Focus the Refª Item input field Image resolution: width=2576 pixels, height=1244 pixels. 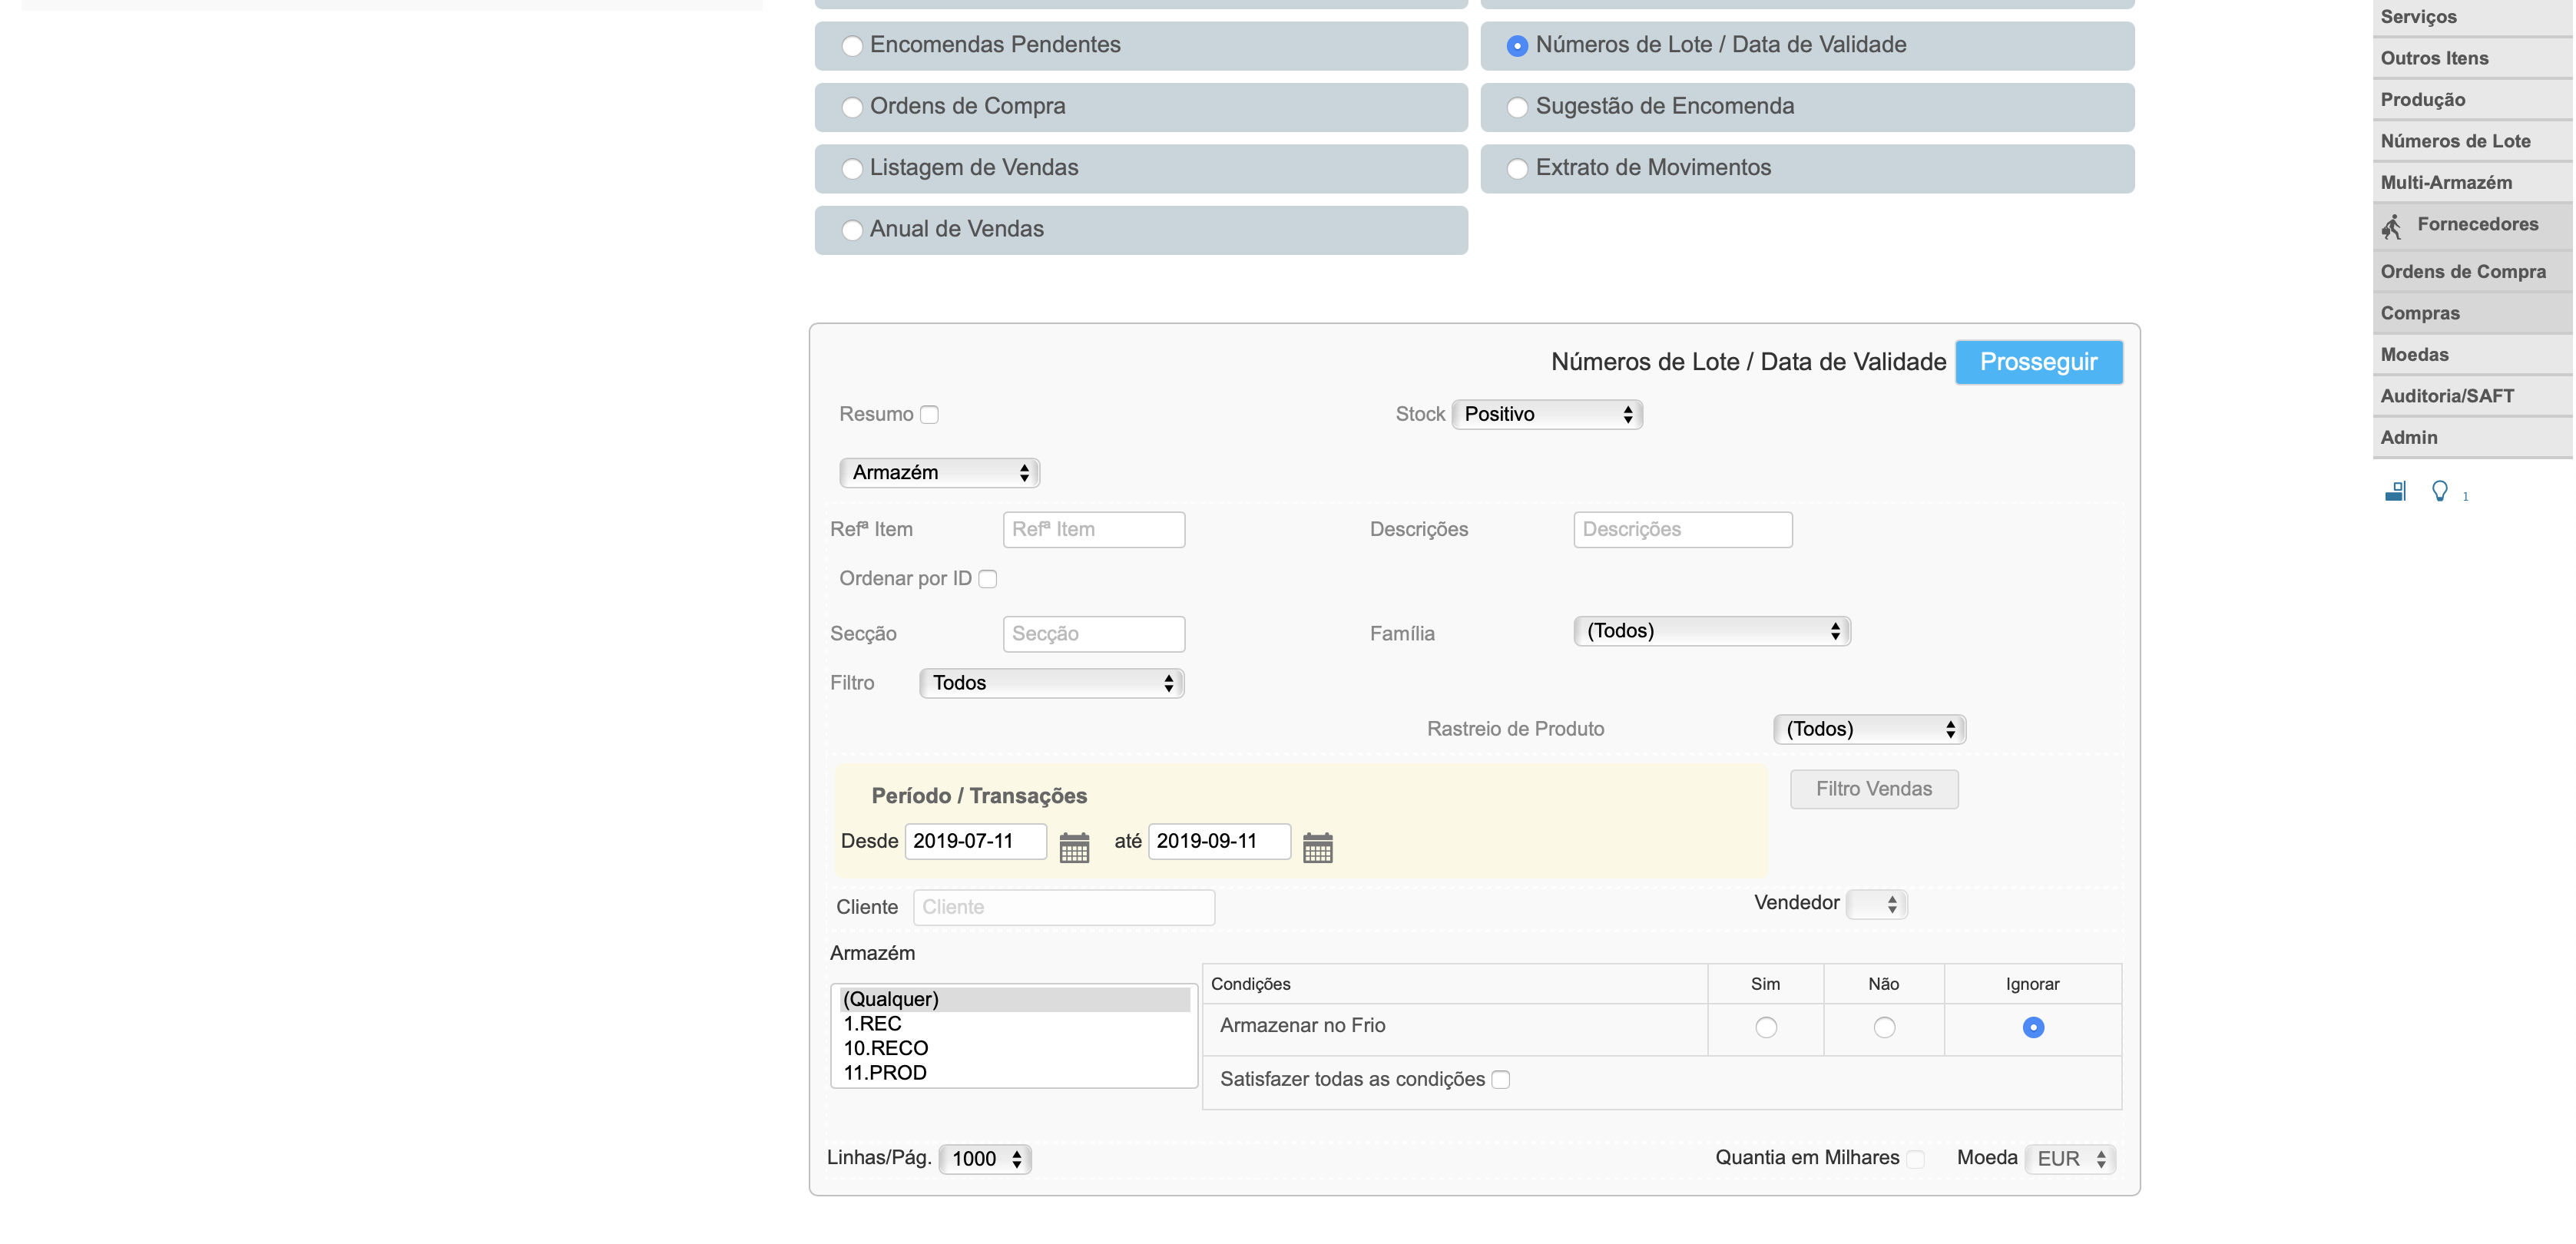click(1094, 530)
